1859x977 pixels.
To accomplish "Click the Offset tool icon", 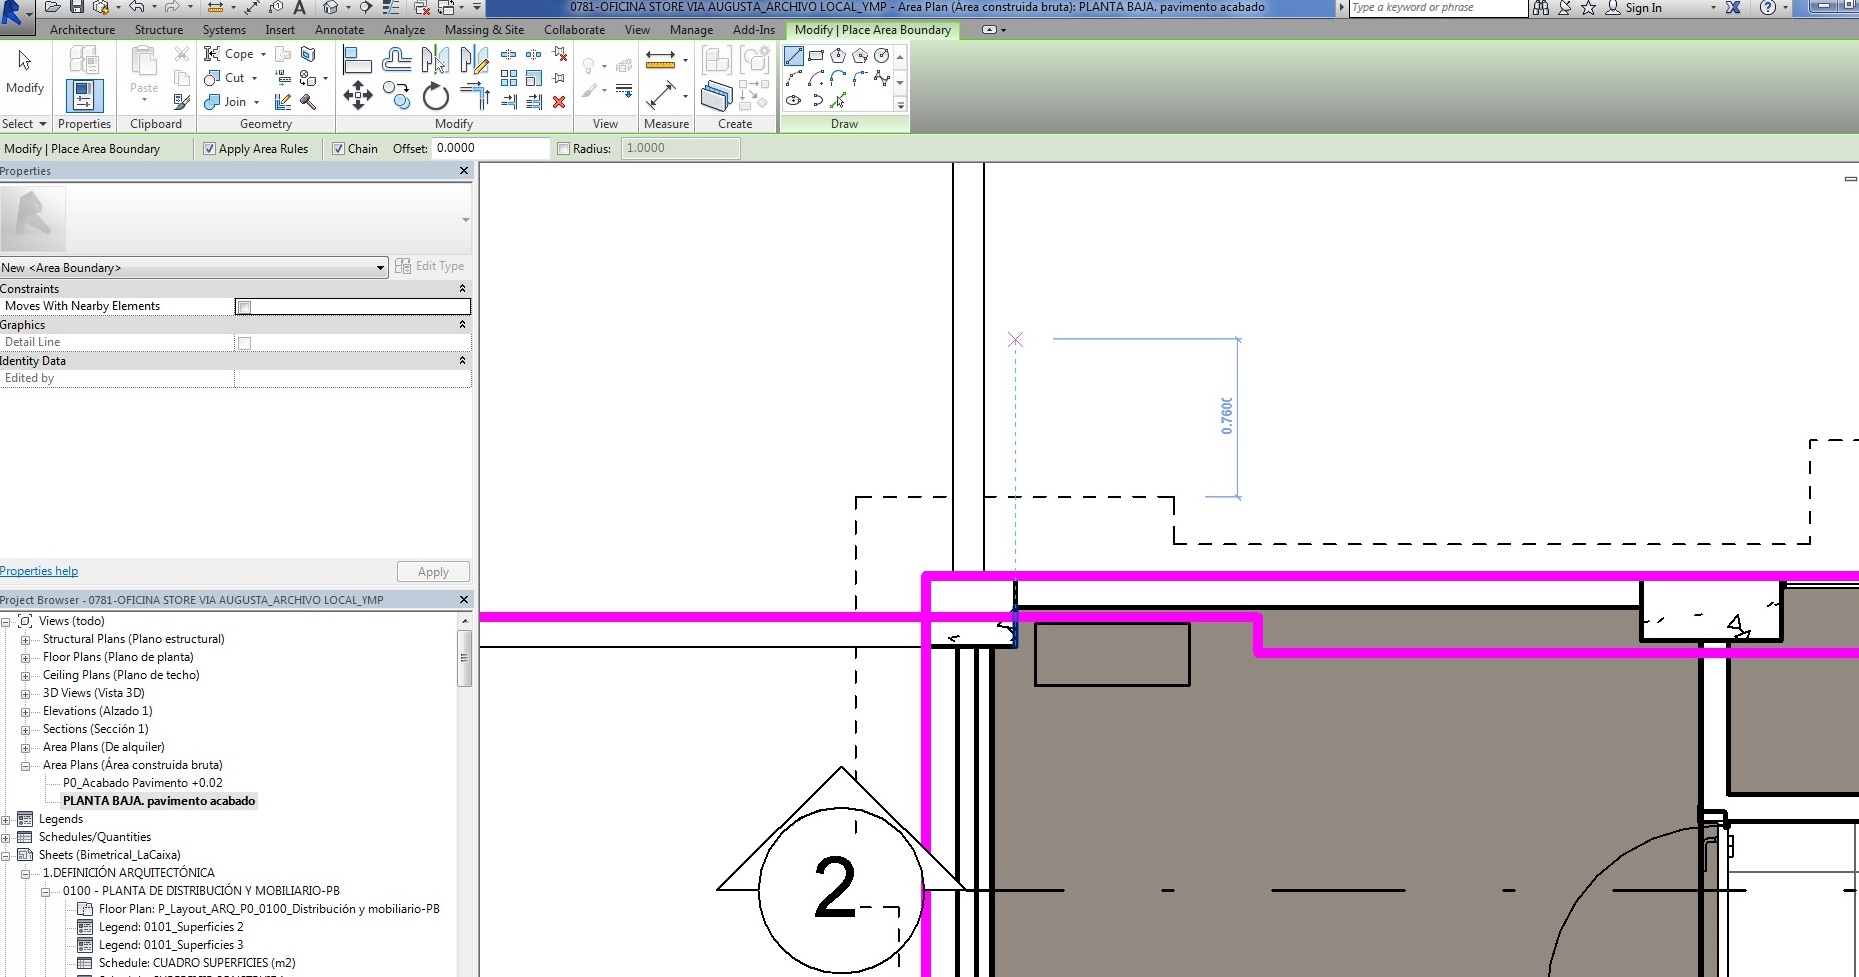I will point(397,62).
